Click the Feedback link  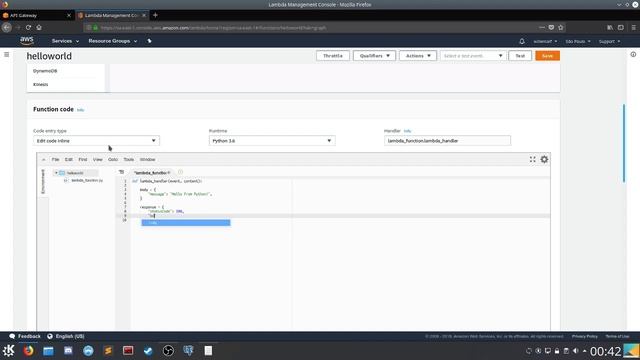tap(25, 336)
